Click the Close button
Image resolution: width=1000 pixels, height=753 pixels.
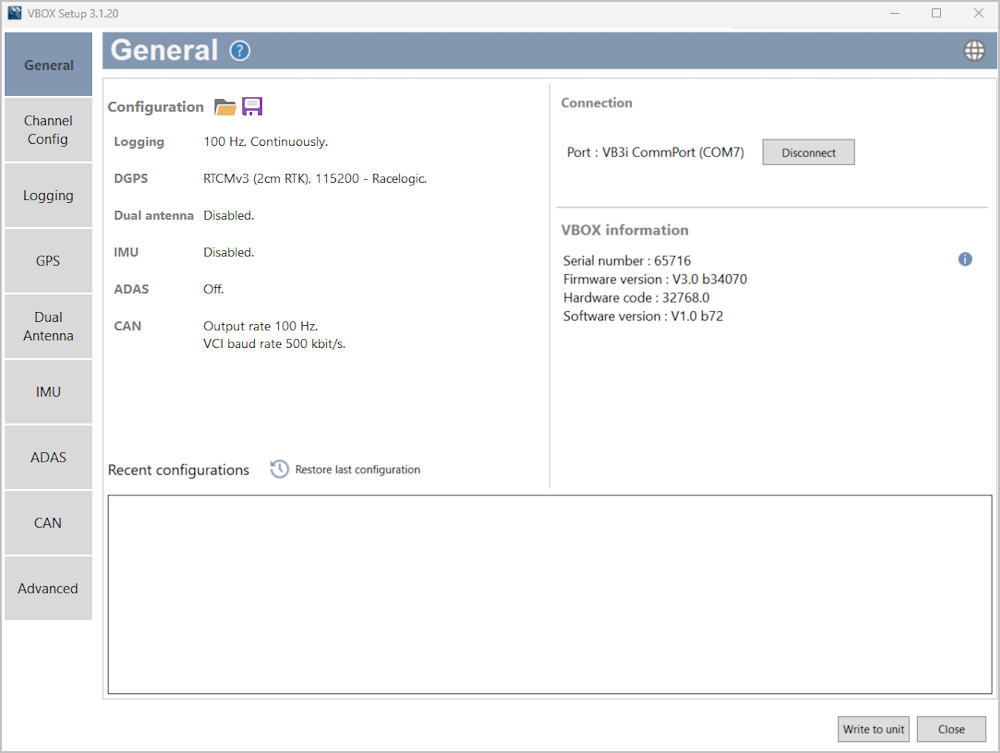[x=951, y=729]
